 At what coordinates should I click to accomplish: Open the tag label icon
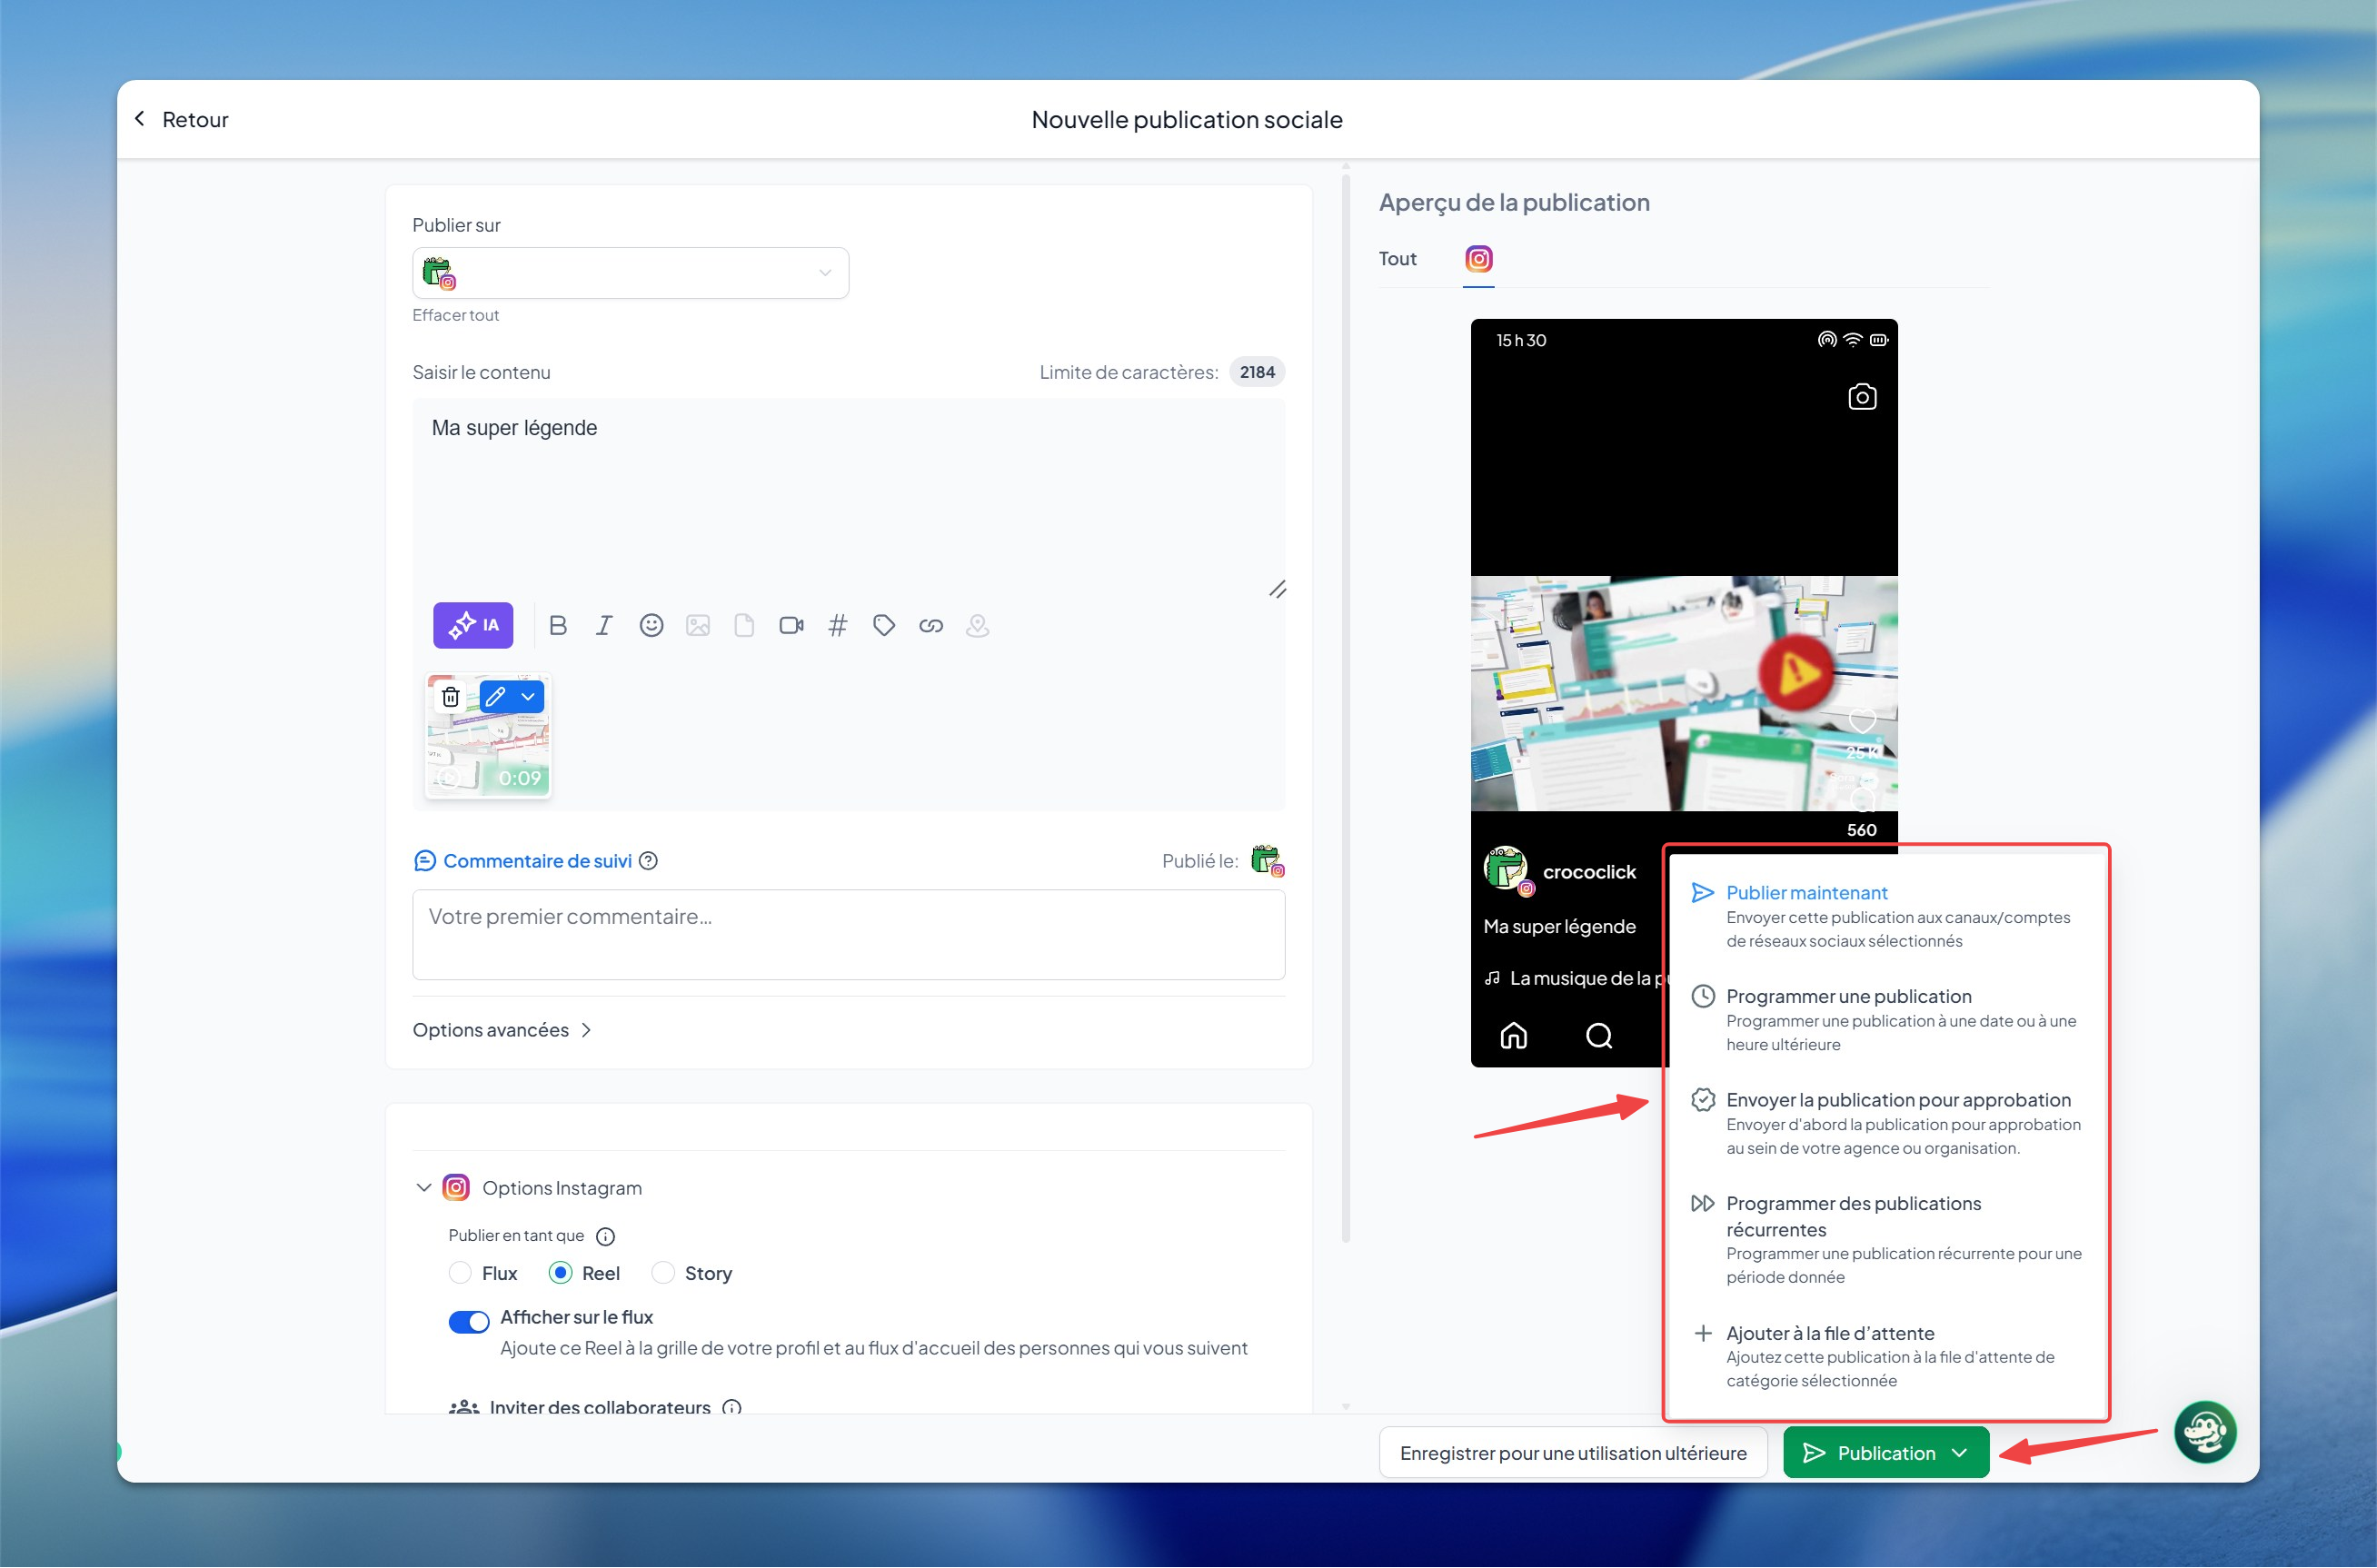point(884,625)
